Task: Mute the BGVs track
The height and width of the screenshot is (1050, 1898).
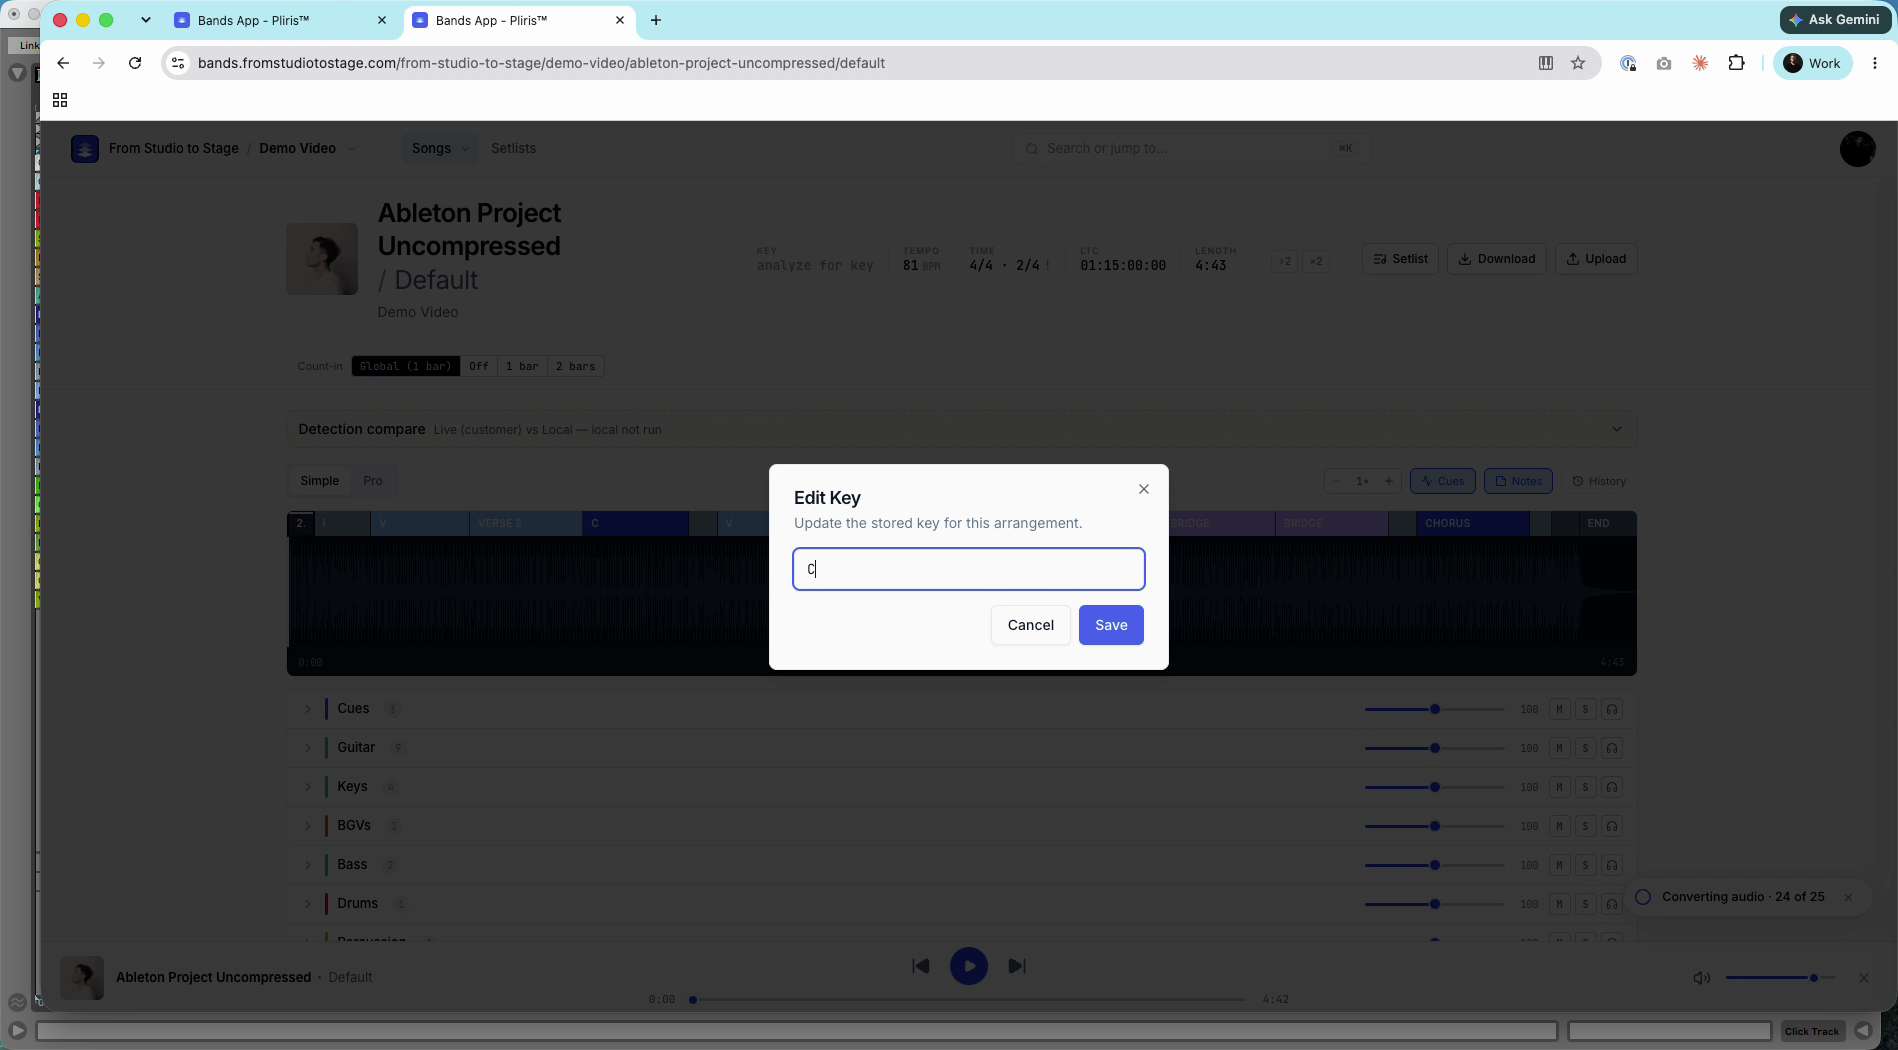Action: click(1559, 826)
